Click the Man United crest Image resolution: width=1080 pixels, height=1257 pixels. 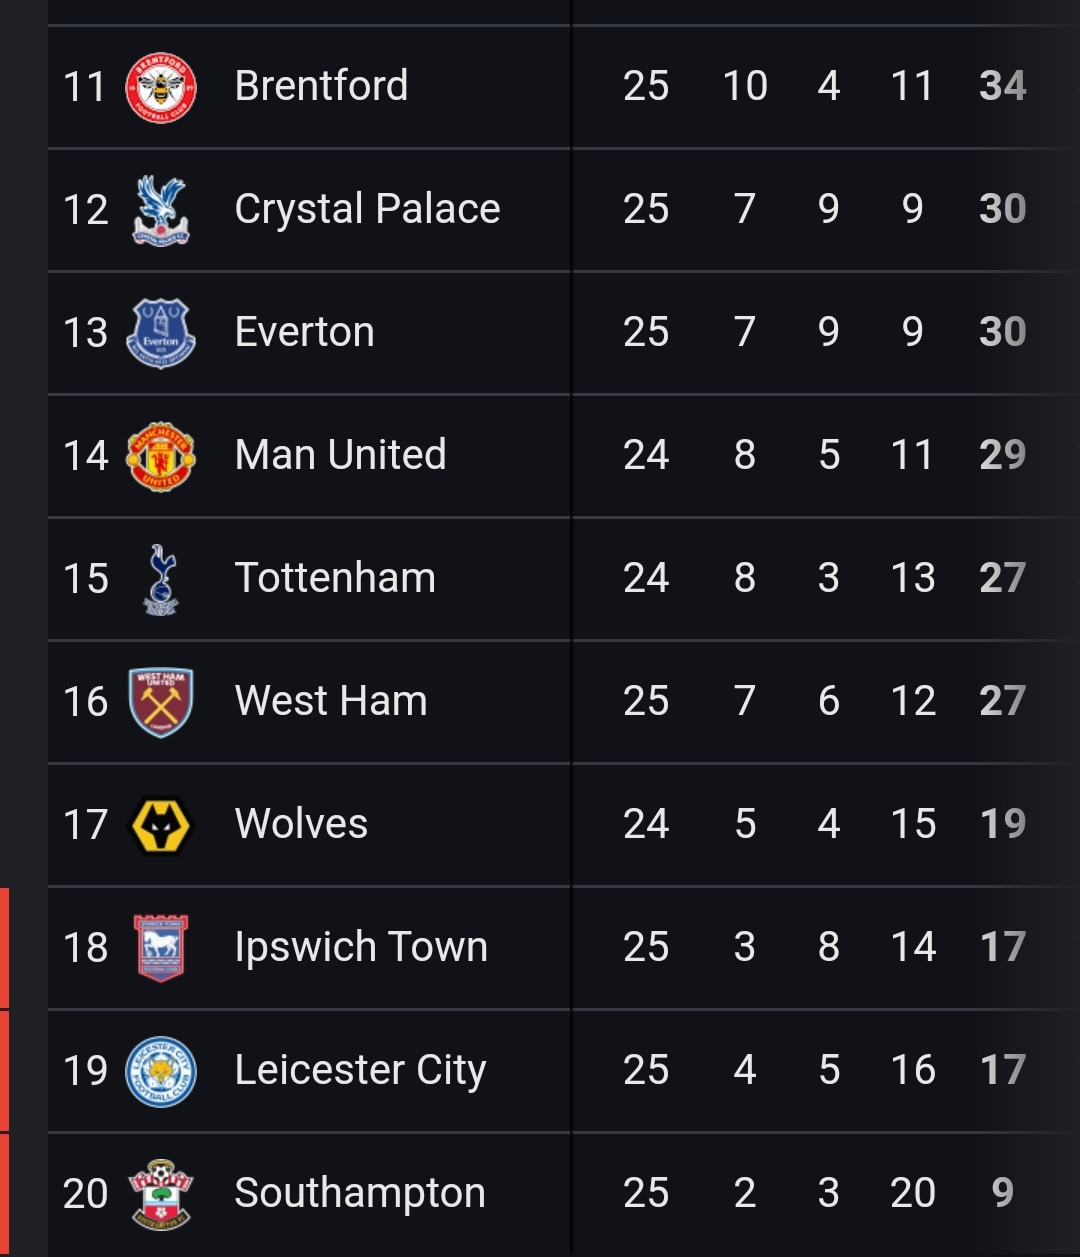coord(161,456)
